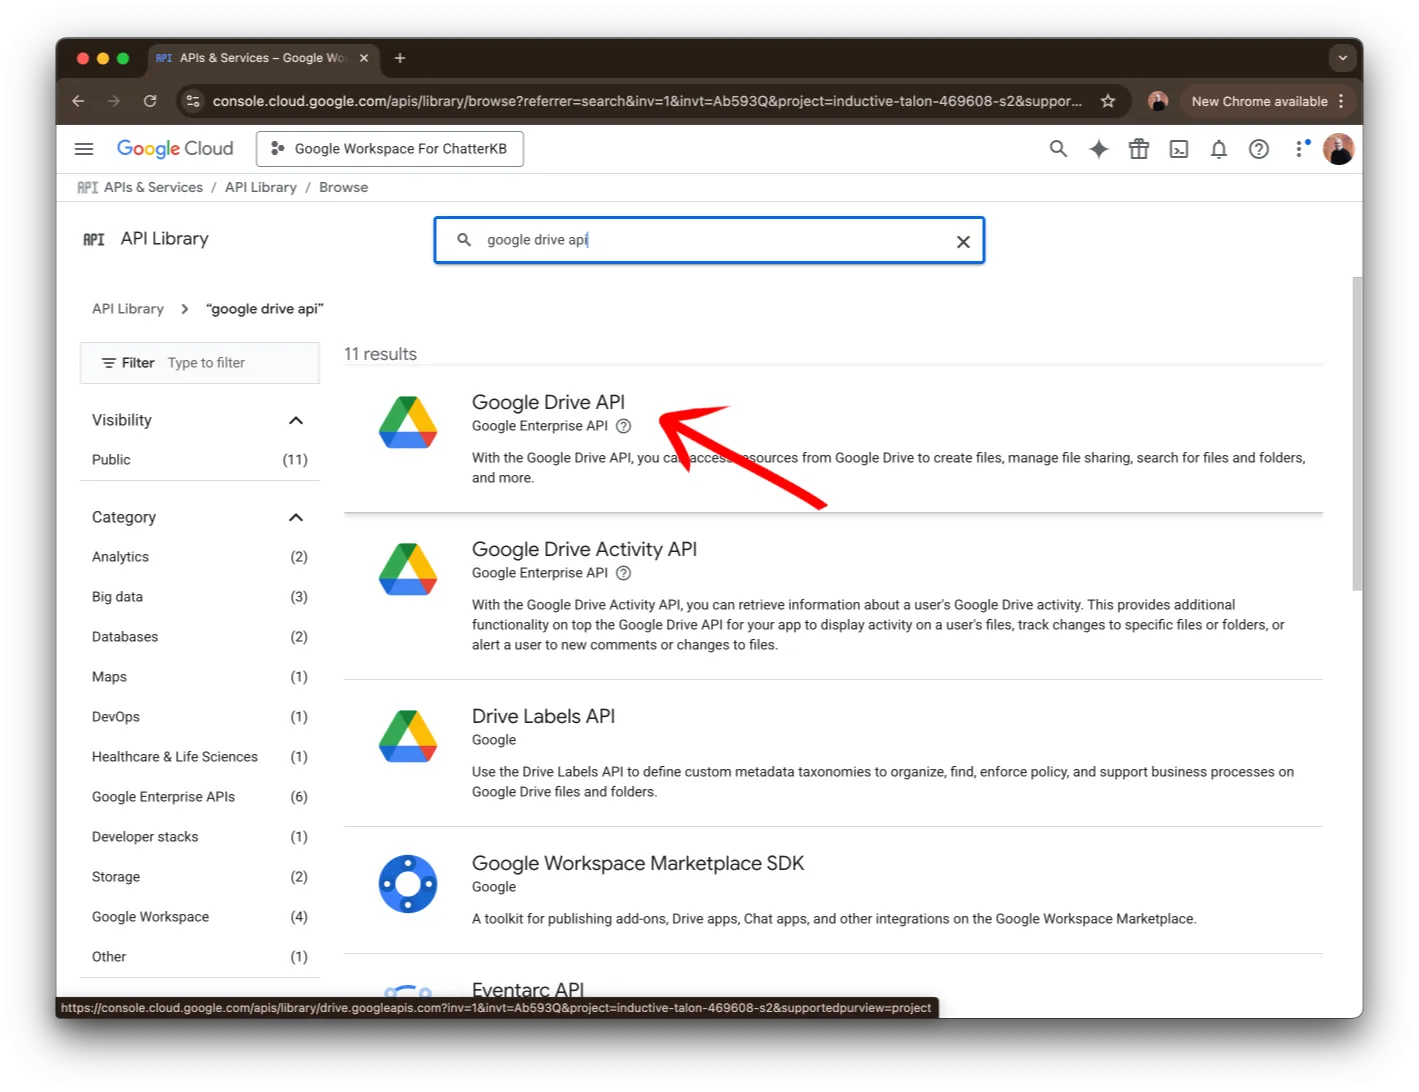The width and height of the screenshot is (1419, 1092).
Task: Filter by Developer stacks category
Action: pos(200,837)
